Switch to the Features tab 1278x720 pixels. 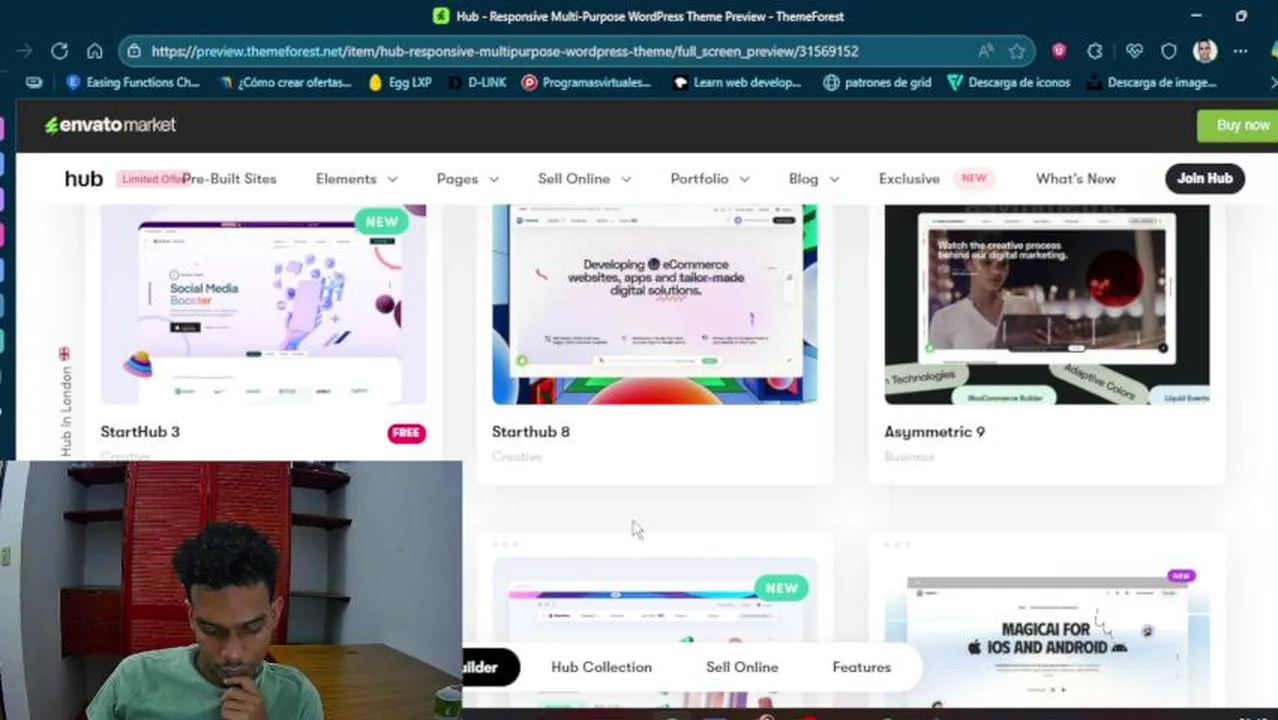861,667
